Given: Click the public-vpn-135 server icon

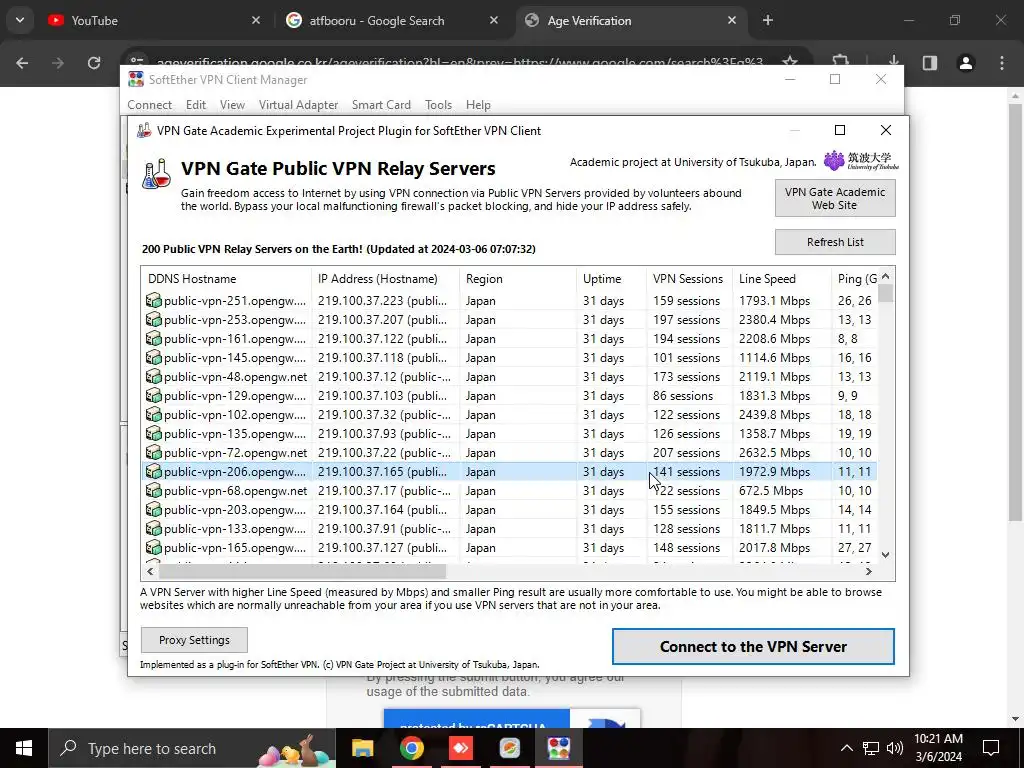Looking at the screenshot, I should (x=153, y=433).
